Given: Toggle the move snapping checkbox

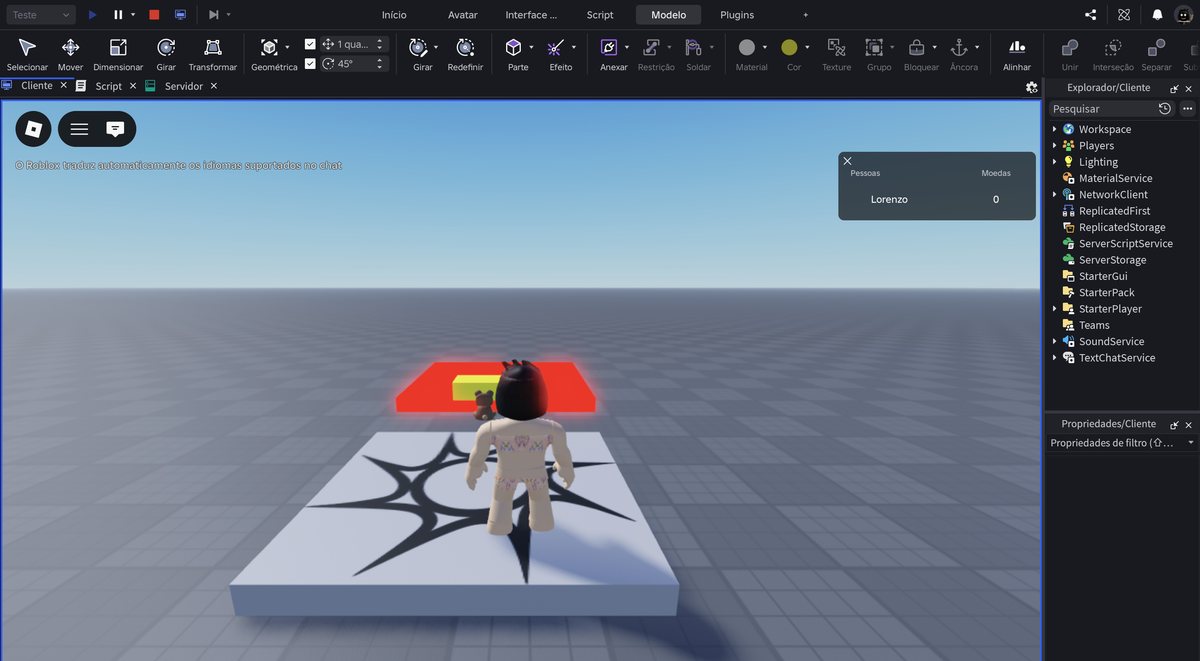Looking at the screenshot, I should (x=310, y=44).
